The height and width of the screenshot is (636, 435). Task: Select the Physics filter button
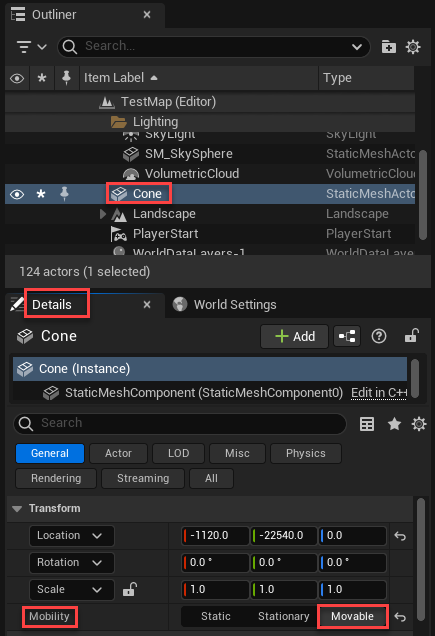[x=306, y=453]
